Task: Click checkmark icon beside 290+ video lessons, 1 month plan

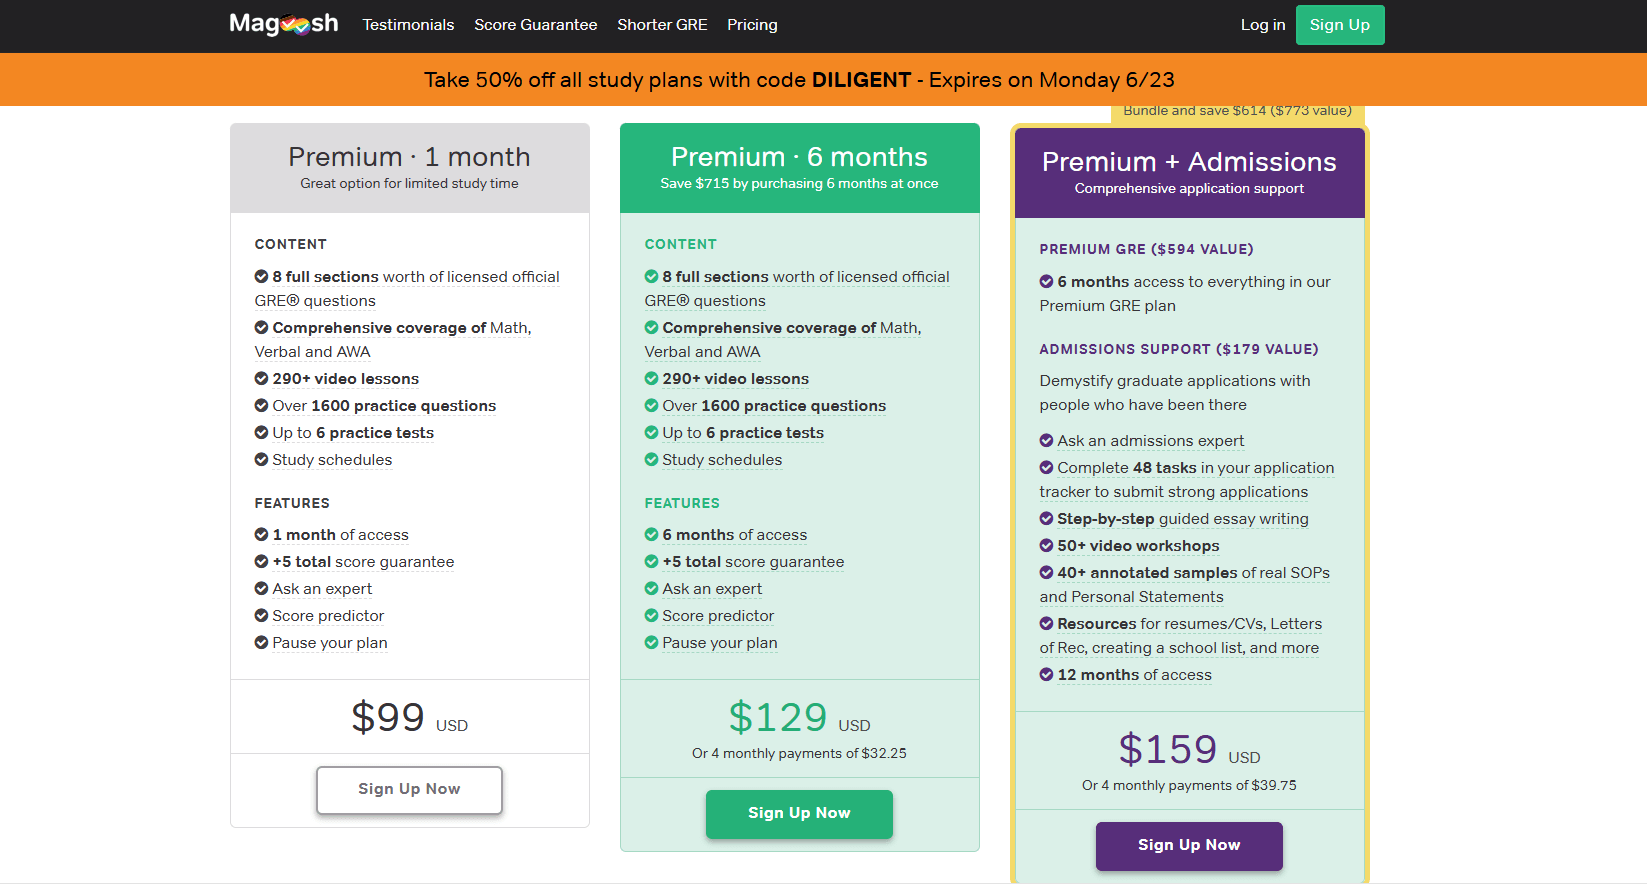Action: point(261,379)
